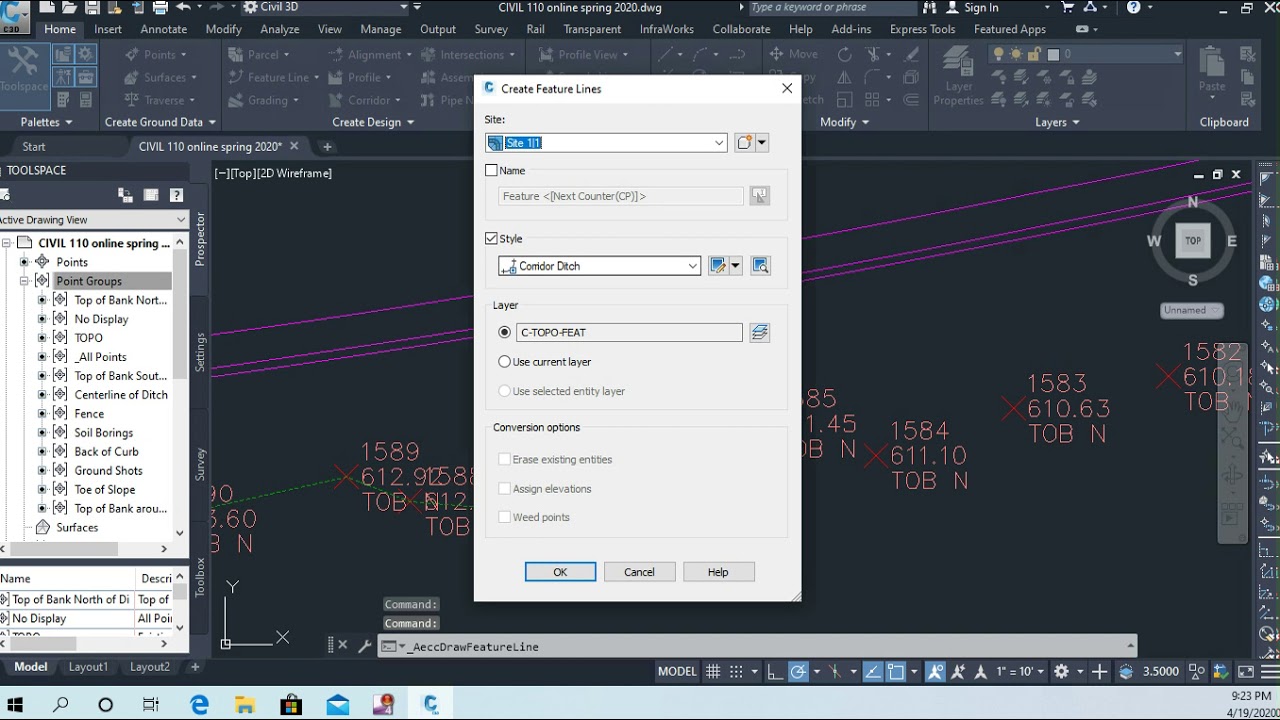The width and height of the screenshot is (1280, 720).
Task: Click the Save icon in quick access toolbar
Action: coord(92,8)
